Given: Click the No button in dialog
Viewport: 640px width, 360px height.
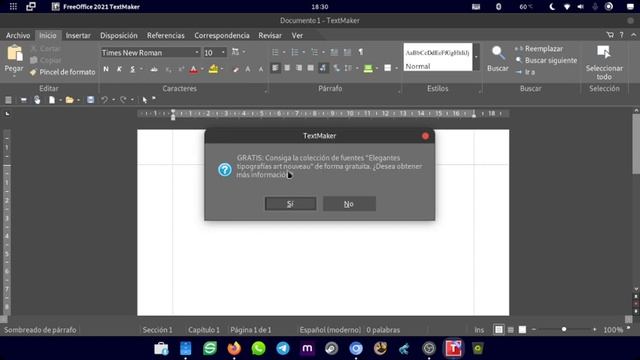Looking at the screenshot, I should 349,204.
